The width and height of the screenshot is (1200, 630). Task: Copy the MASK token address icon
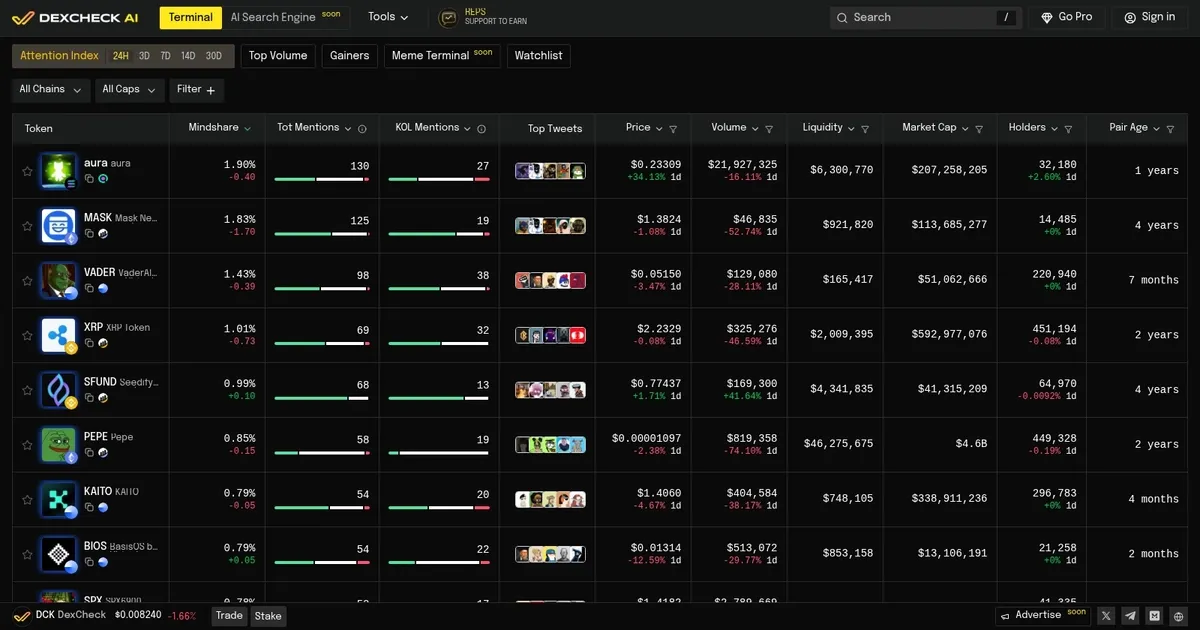[89, 233]
